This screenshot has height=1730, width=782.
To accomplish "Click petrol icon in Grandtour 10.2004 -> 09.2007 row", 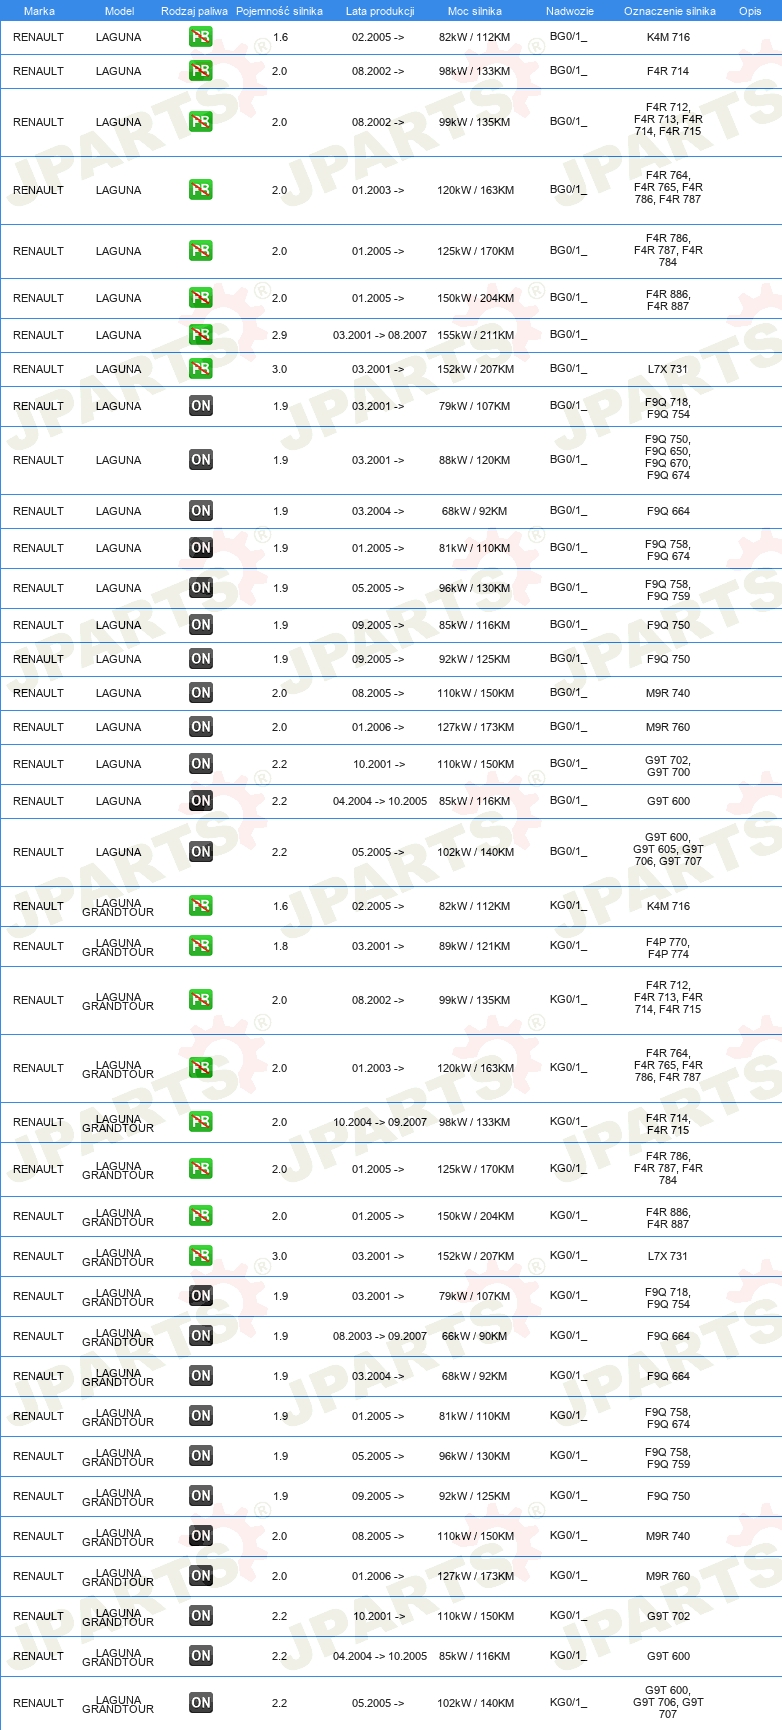I will tap(201, 1122).
